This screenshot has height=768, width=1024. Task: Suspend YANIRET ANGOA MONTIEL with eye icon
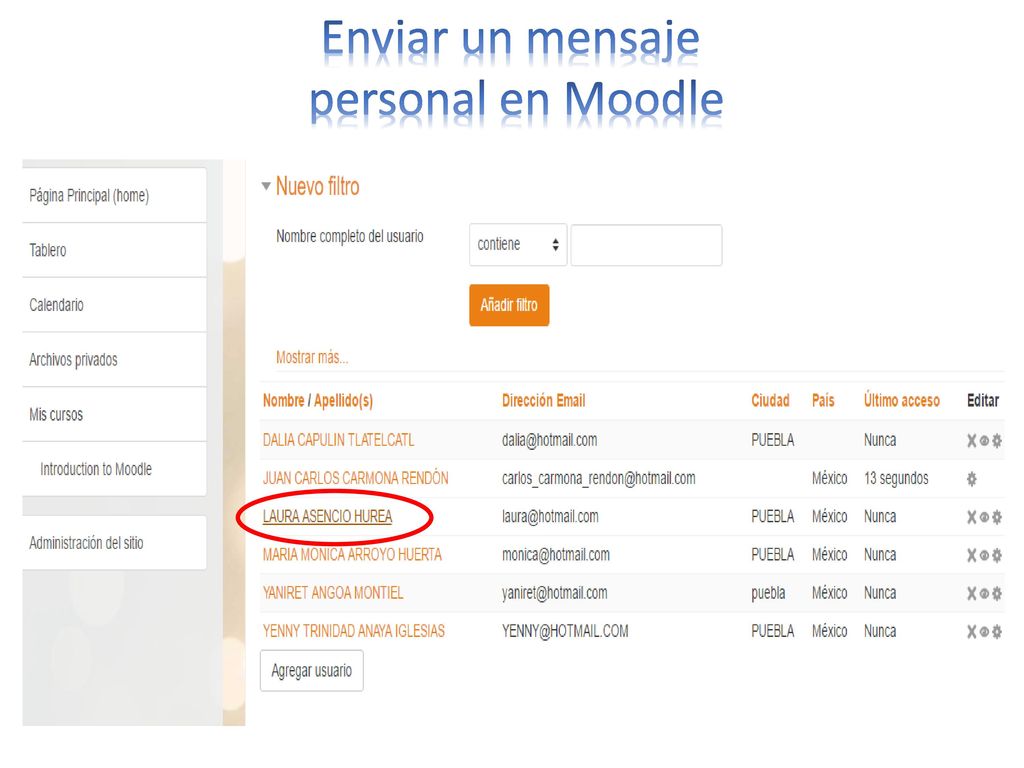click(x=984, y=594)
